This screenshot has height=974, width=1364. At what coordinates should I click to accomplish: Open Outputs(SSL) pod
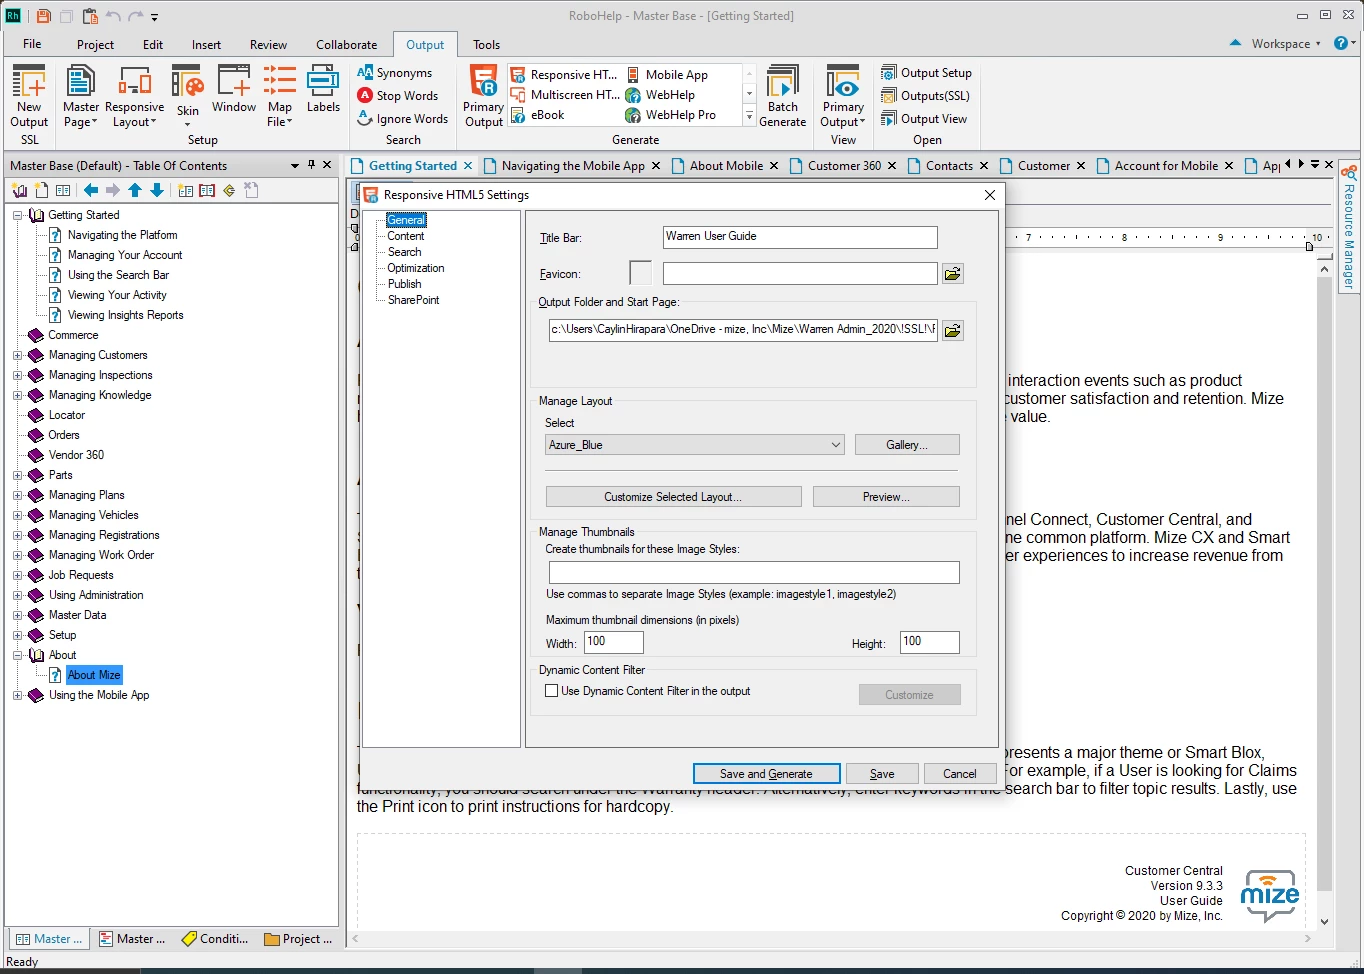pyautogui.click(x=925, y=96)
